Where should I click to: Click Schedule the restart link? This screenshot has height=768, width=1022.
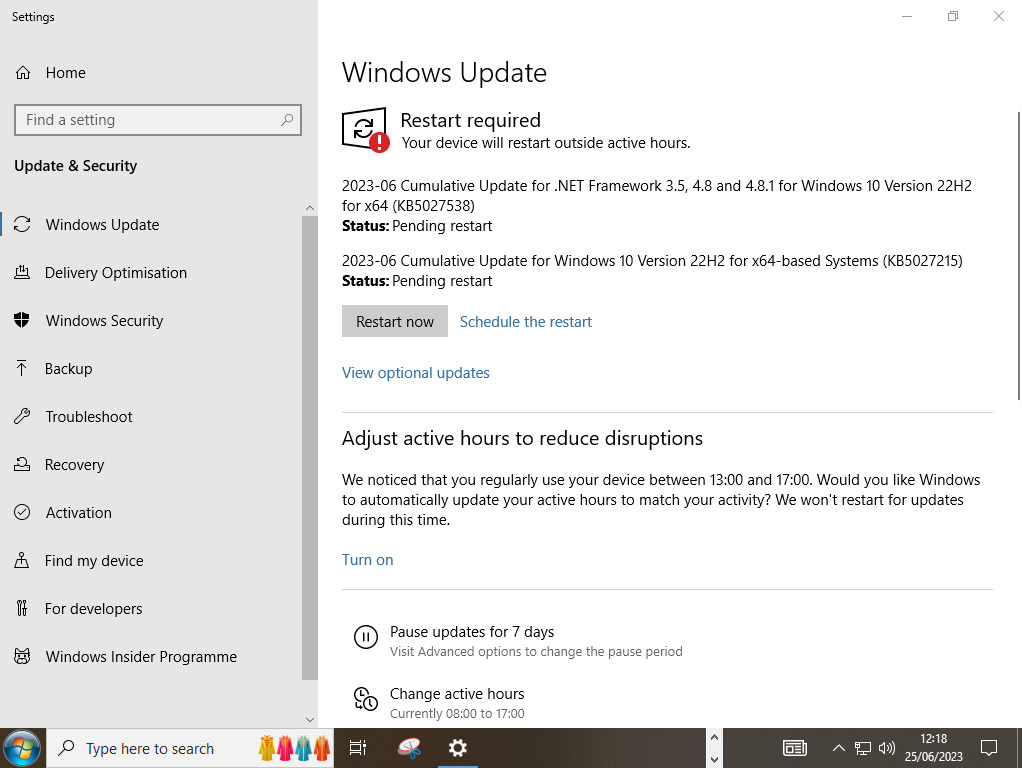tap(525, 321)
